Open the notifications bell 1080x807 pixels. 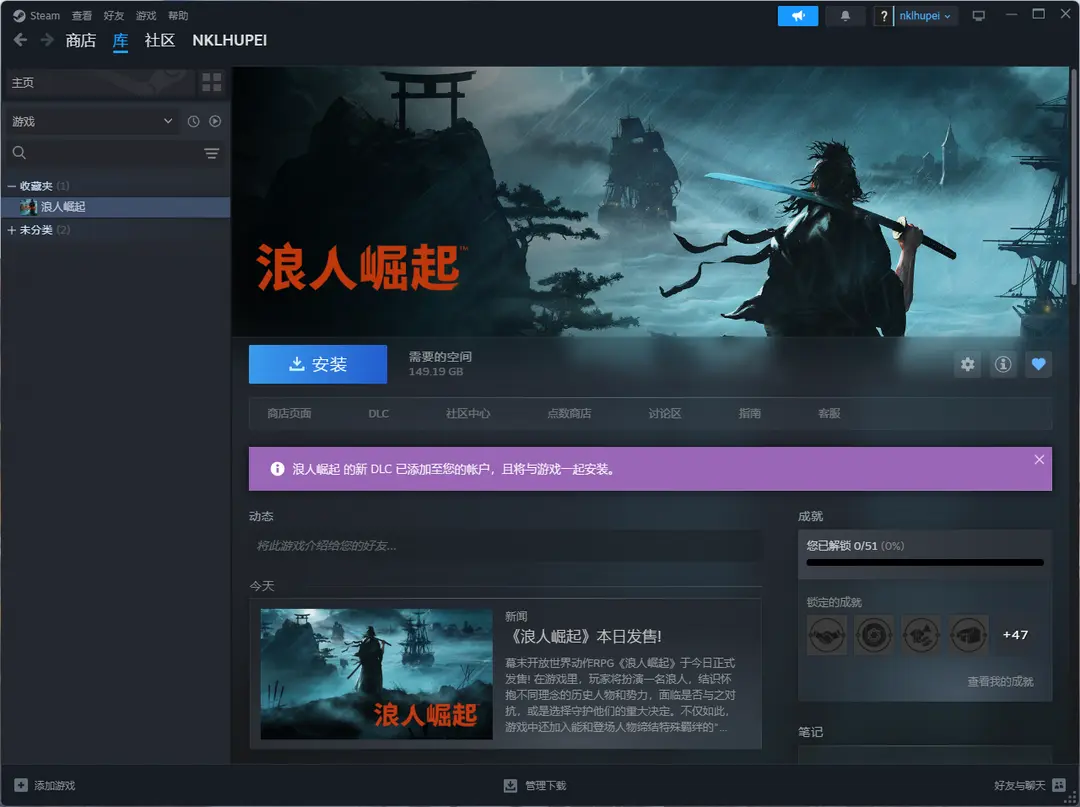845,16
